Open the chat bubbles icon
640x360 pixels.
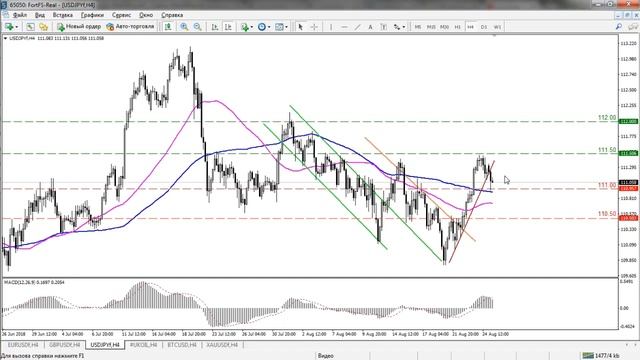(633, 27)
